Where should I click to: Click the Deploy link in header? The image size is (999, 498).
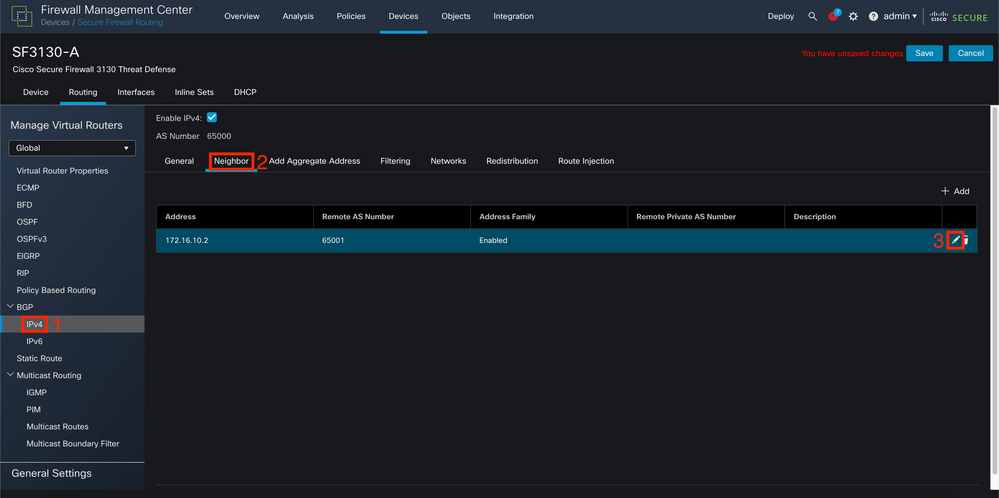click(x=781, y=17)
